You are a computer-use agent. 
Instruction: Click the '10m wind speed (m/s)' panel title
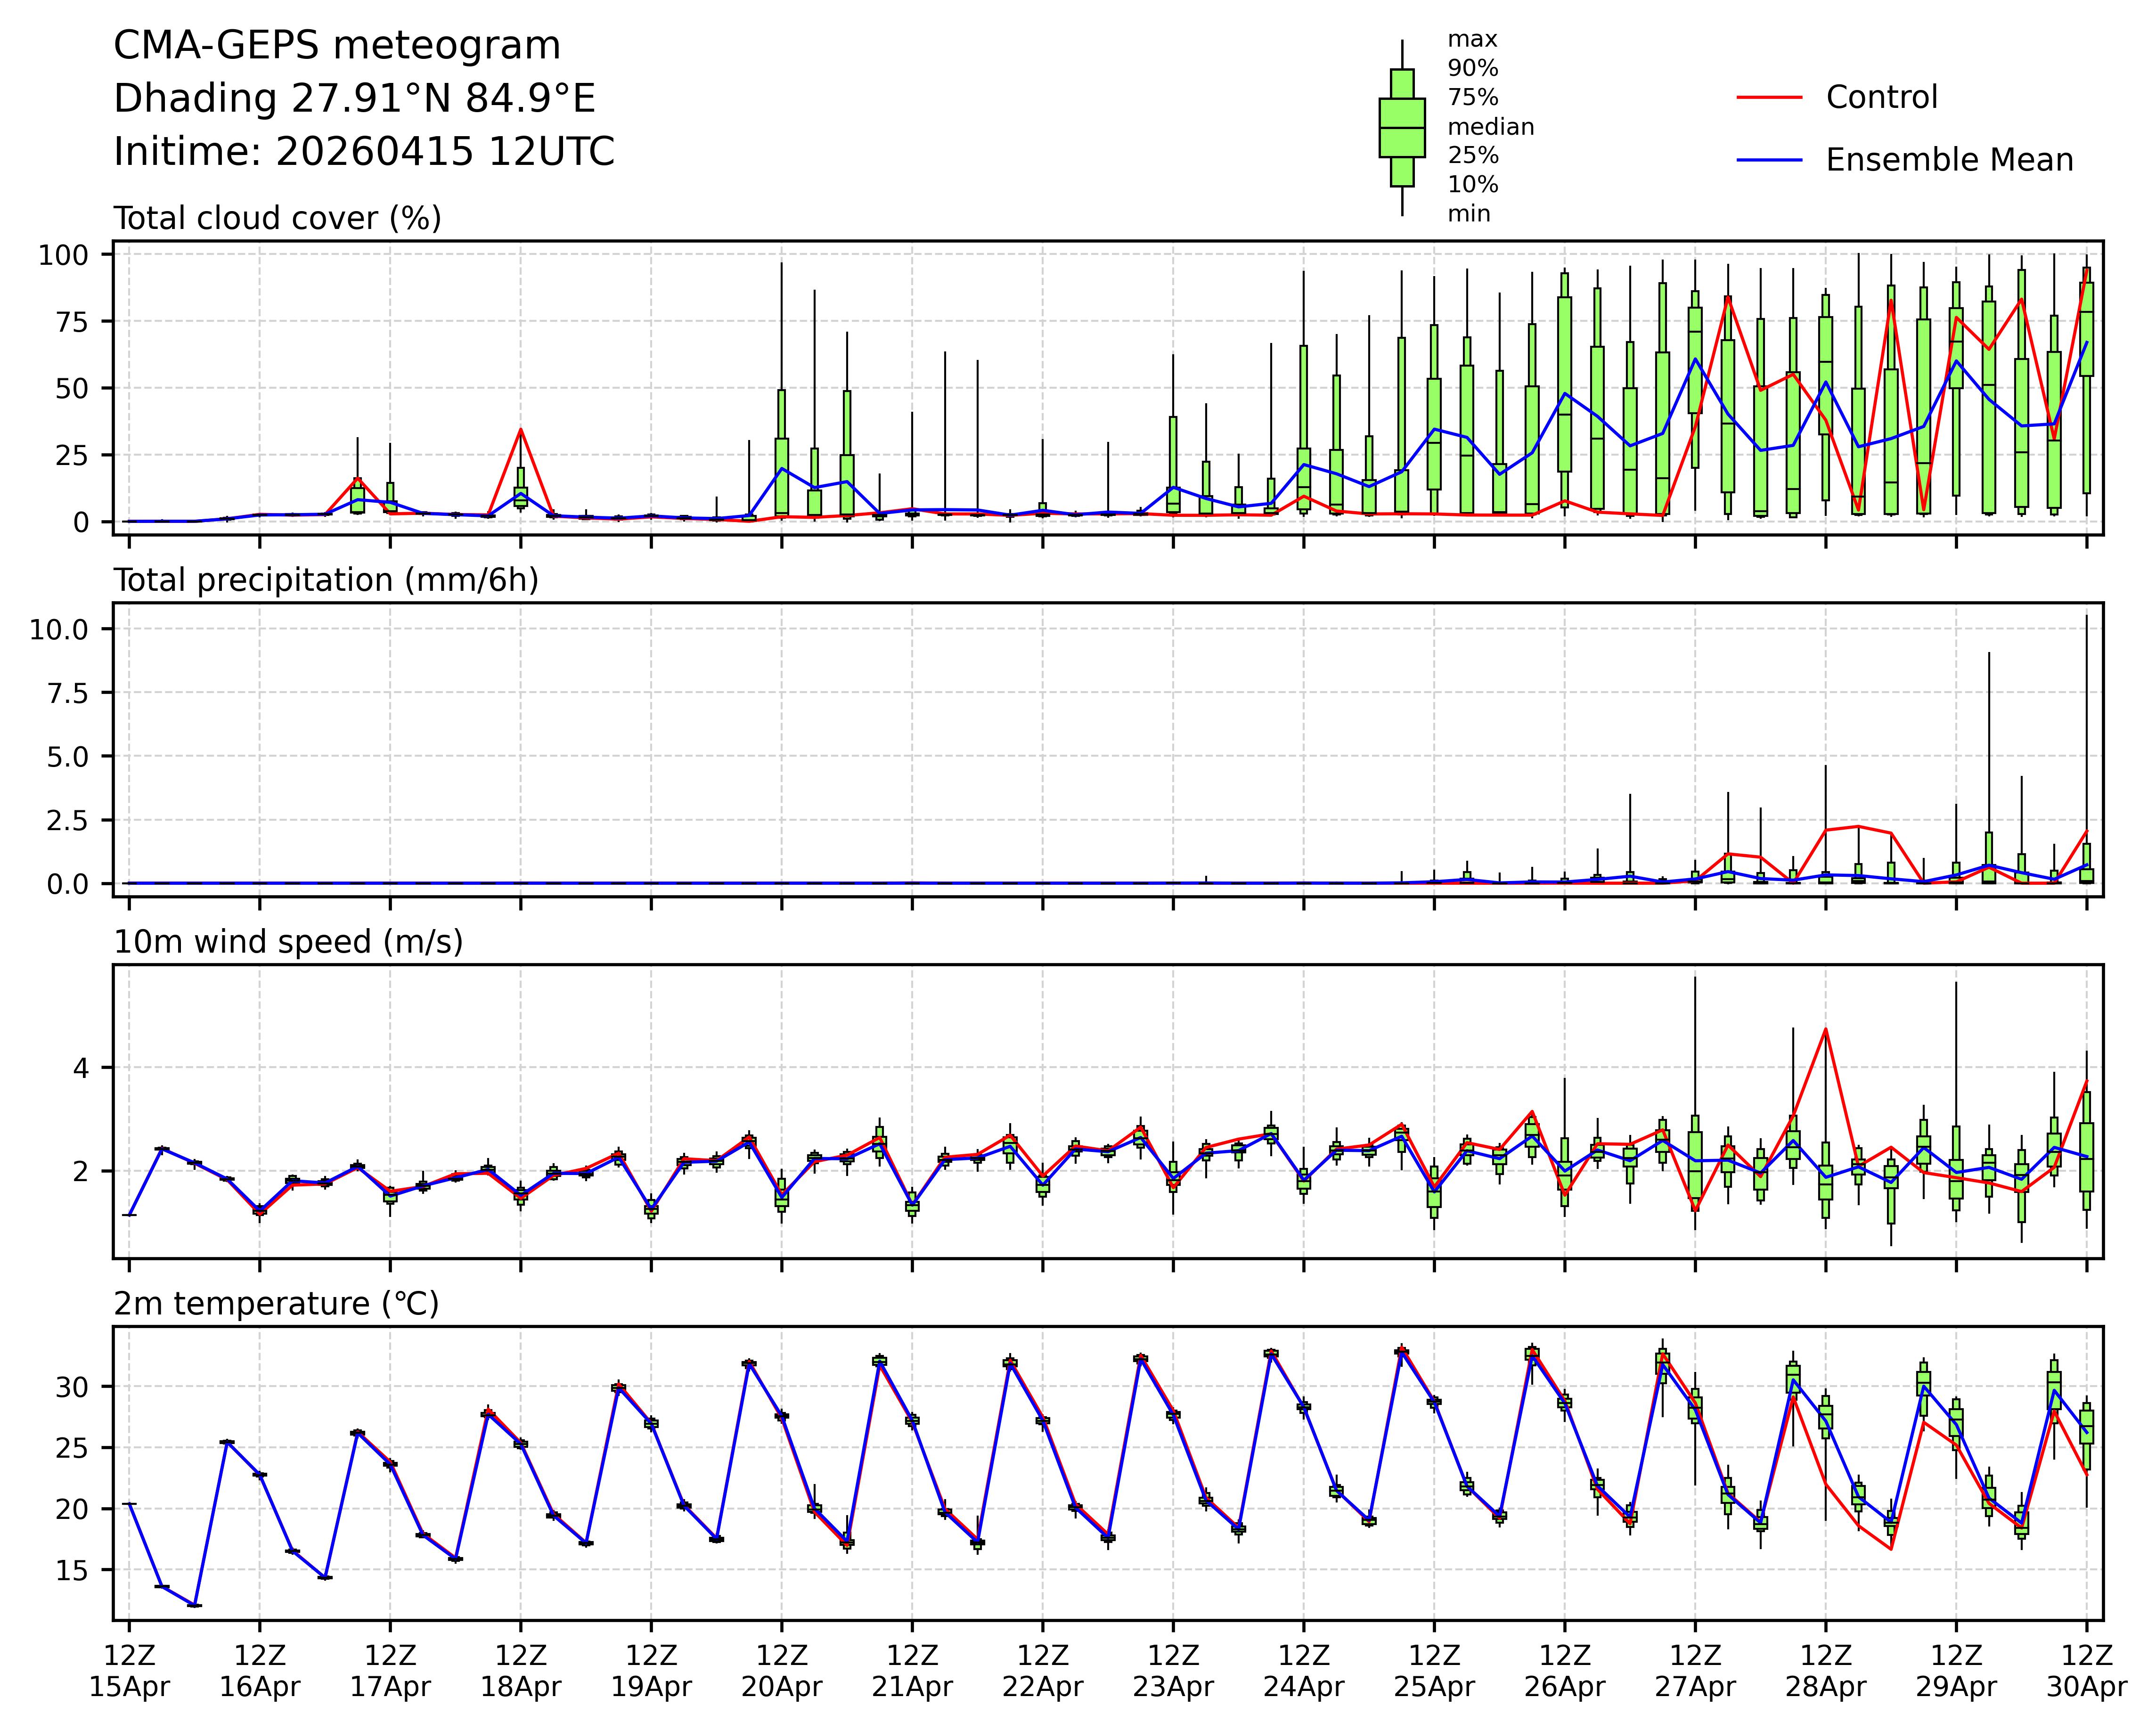(288, 942)
